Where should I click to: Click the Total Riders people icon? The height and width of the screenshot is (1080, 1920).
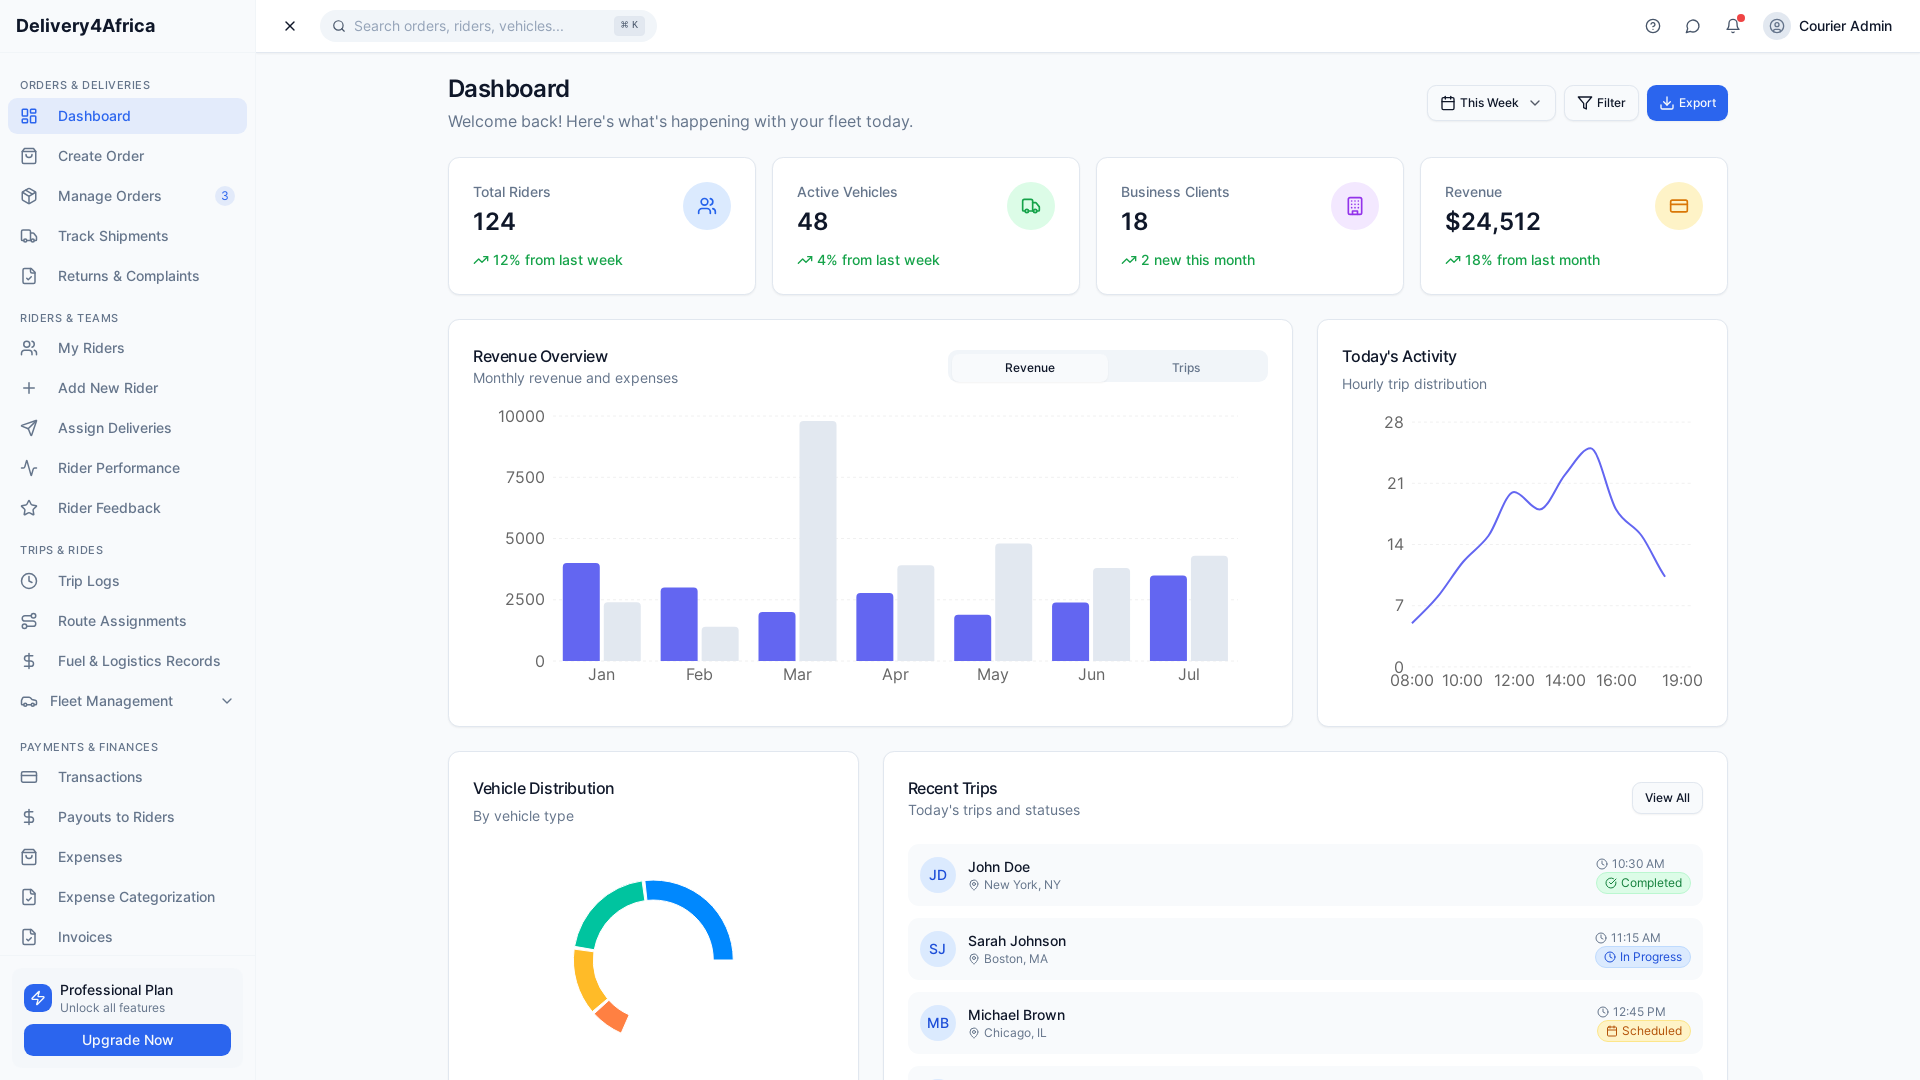click(x=707, y=206)
